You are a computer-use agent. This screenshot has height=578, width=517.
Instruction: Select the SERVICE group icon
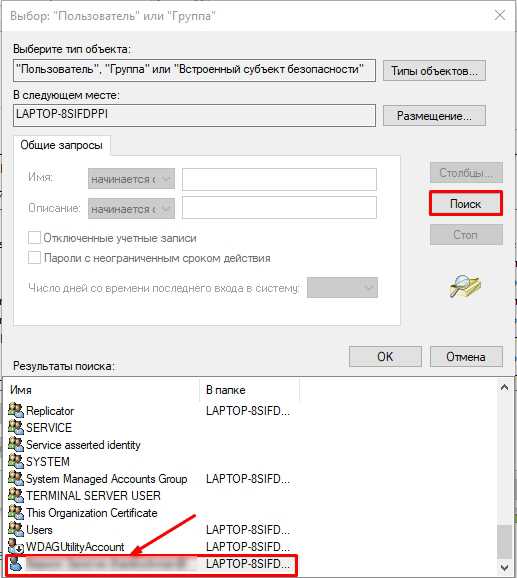tap(16, 427)
